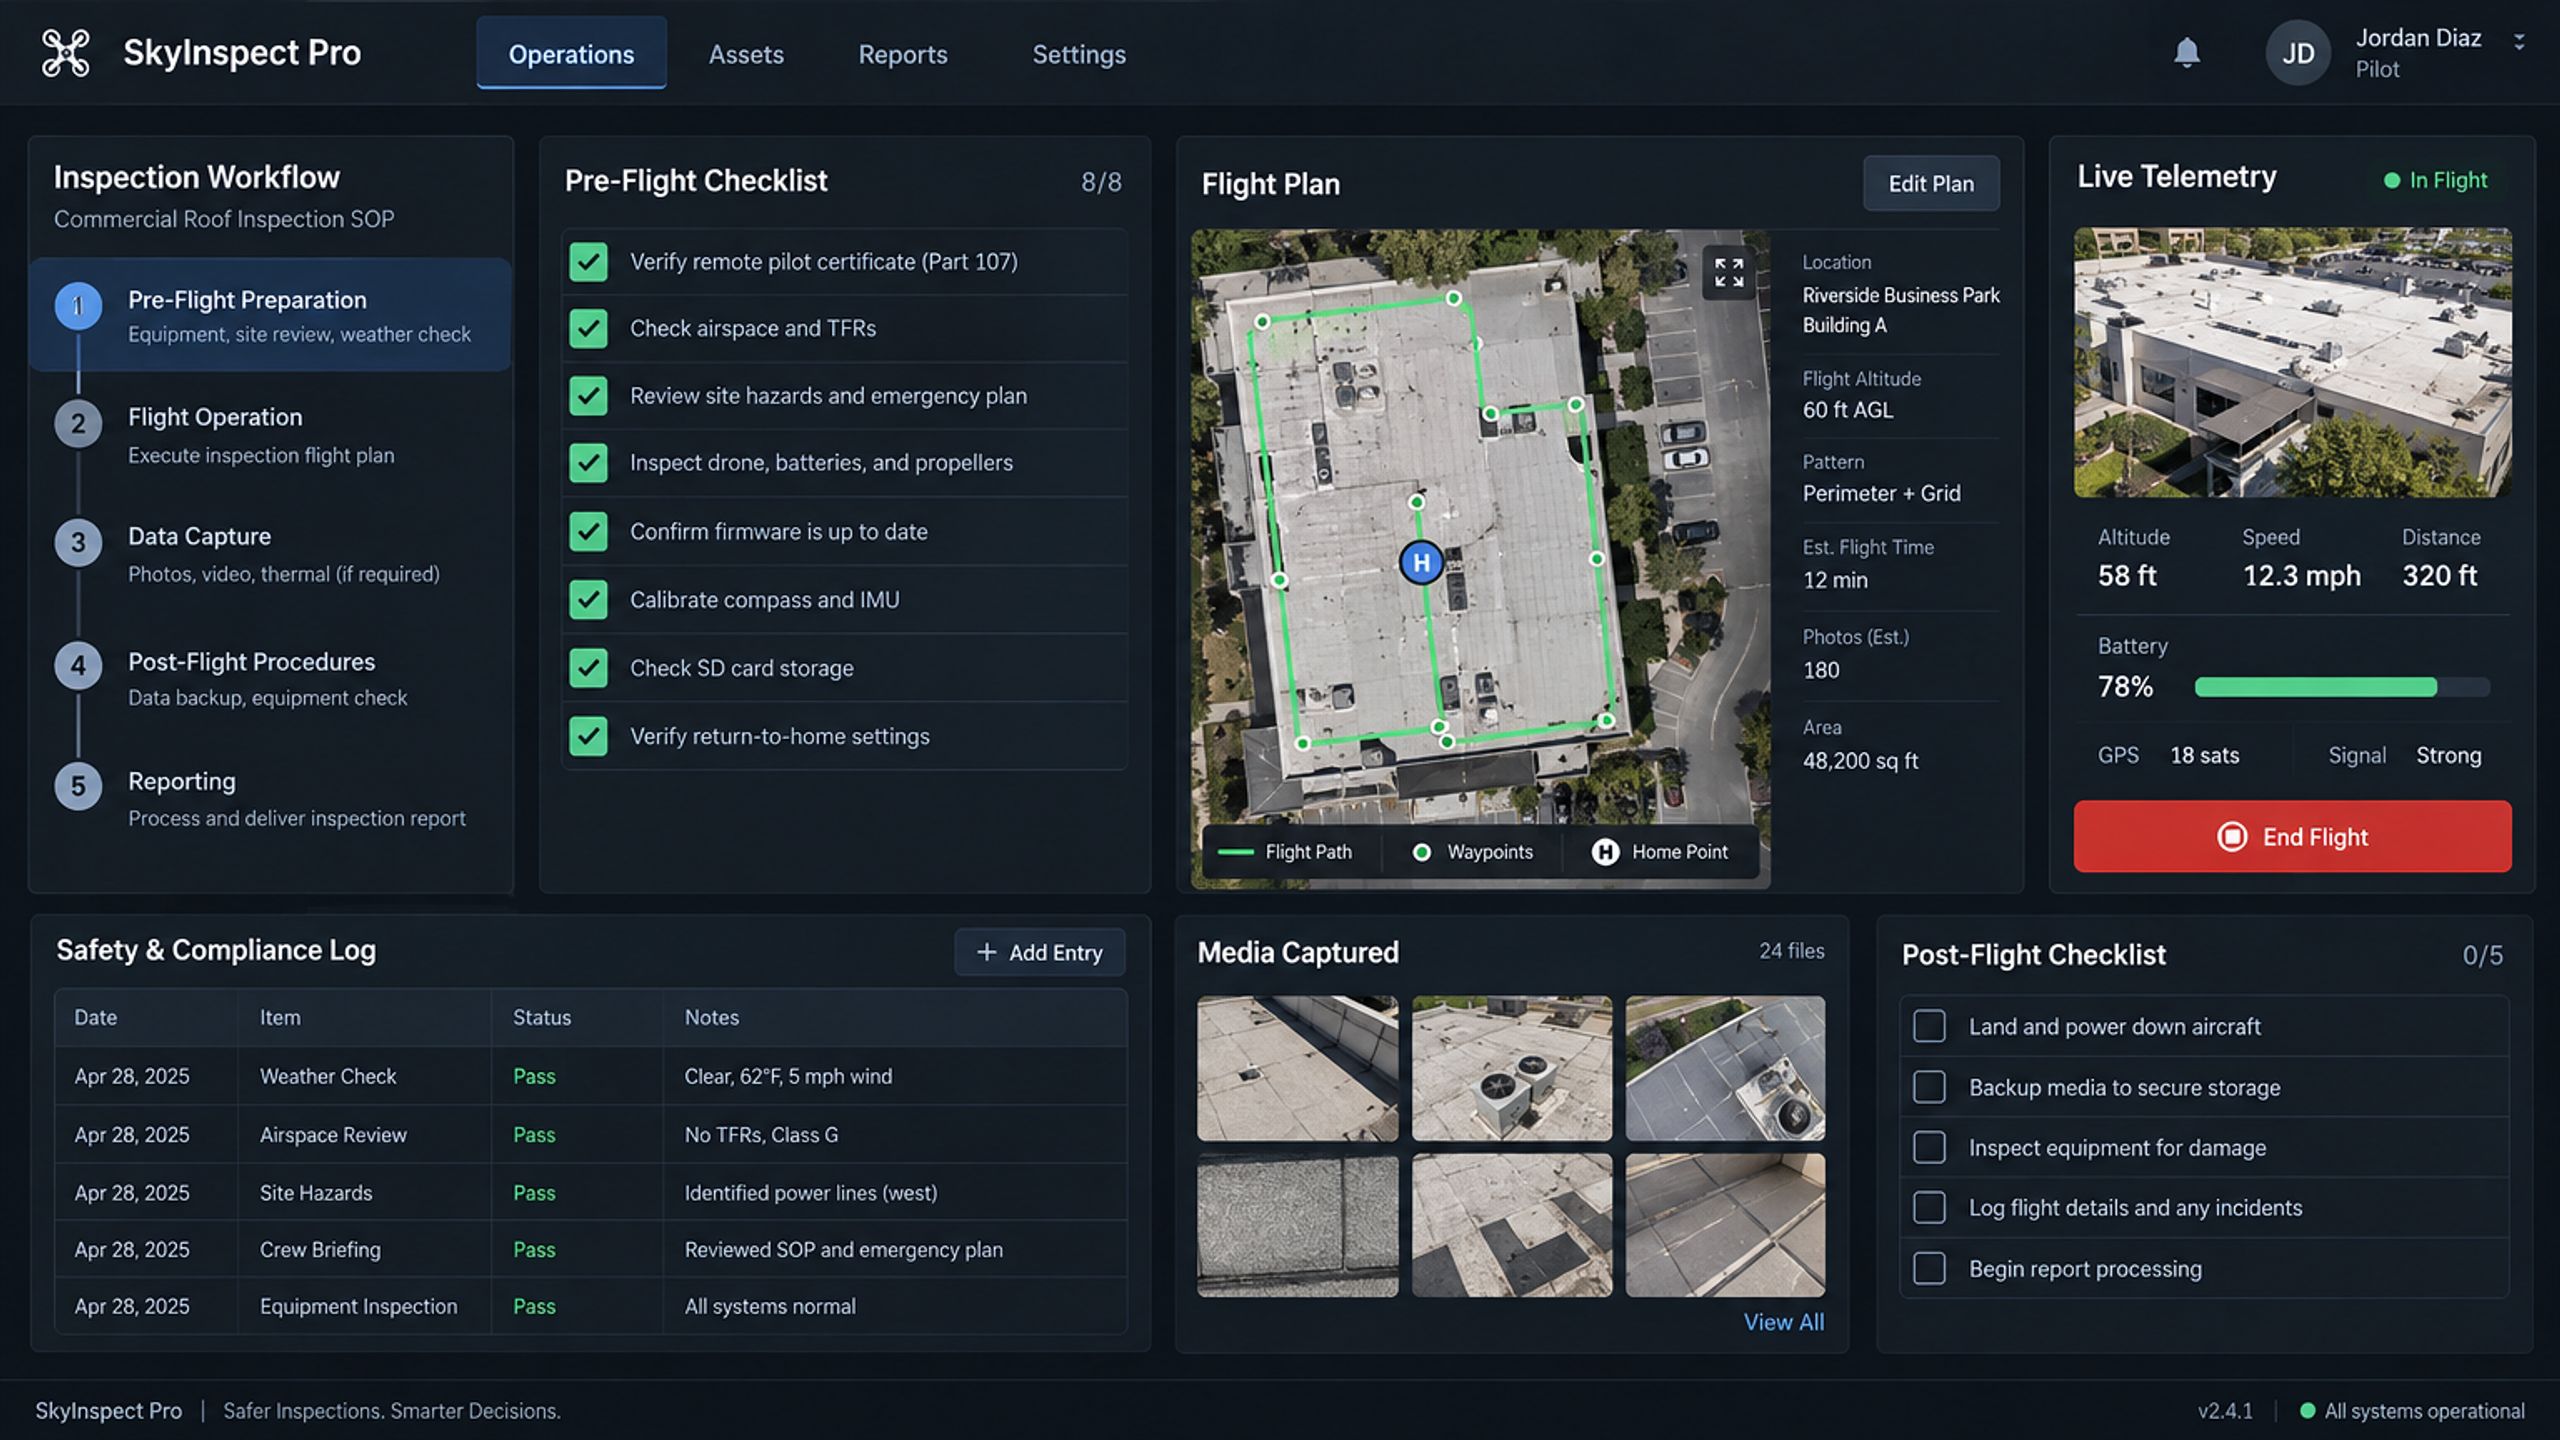Click the red End Flight button
The height and width of the screenshot is (1440, 2560).
[2292, 836]
